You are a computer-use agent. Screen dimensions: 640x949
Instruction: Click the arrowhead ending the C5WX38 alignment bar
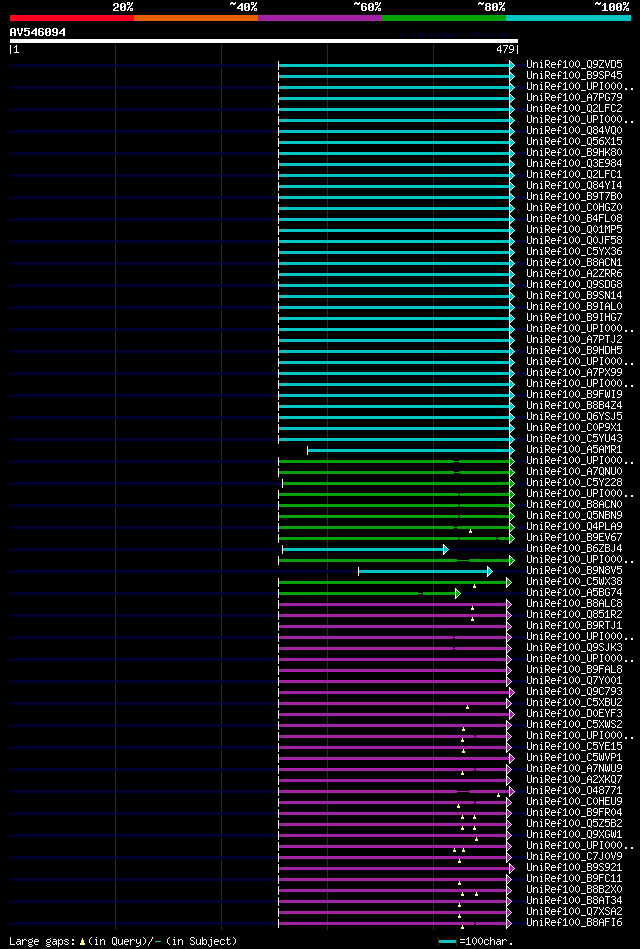click(x=509, y=582)
